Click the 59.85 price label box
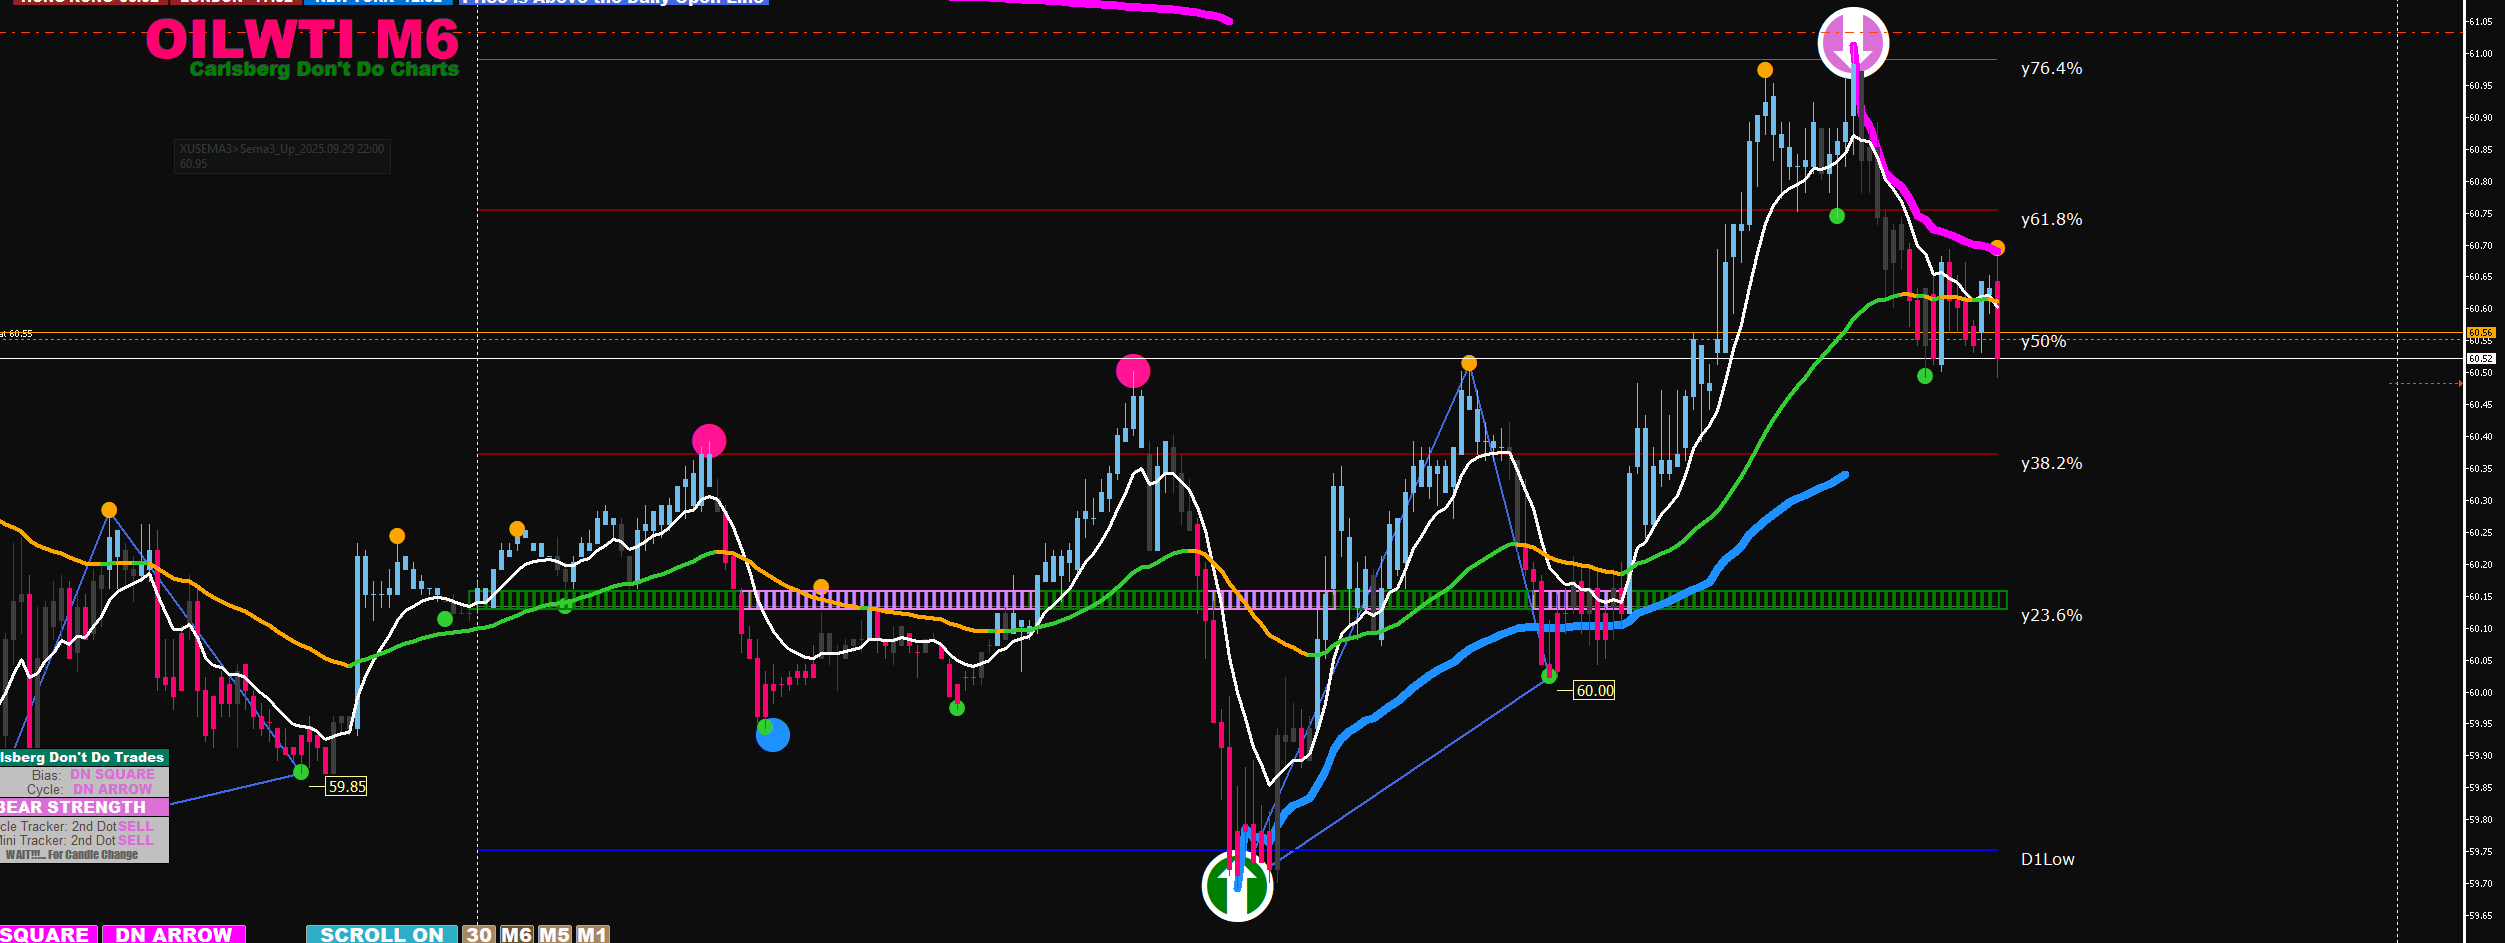2505x943 pixels. point(347,787)
